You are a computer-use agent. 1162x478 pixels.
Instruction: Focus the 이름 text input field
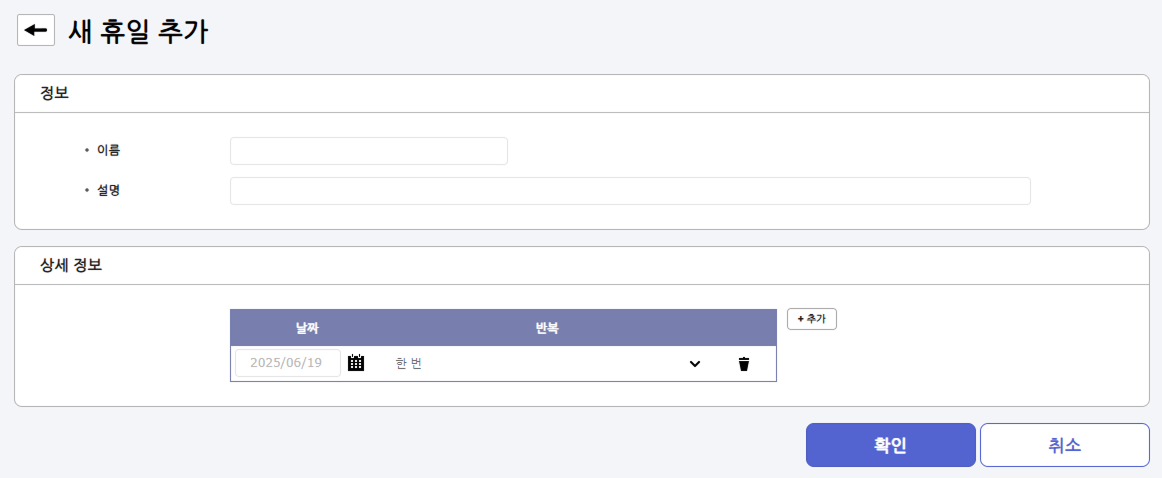point(368,151)
